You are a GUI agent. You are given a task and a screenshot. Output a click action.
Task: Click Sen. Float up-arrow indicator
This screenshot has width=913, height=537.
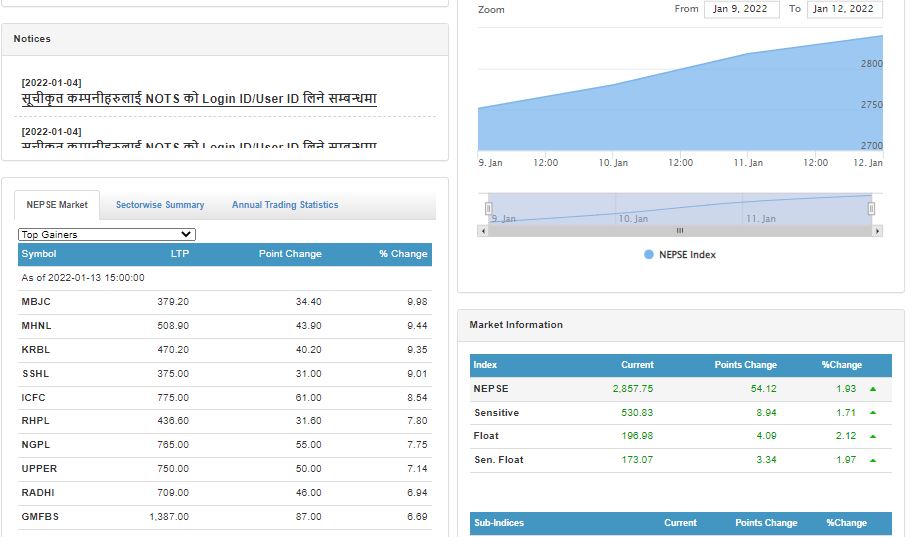[873, 460]
